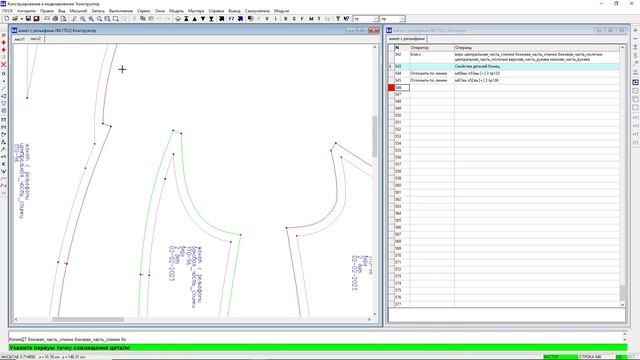Open the Сервис menu
This screenshot has height=360, width=640.
pyautogui.click(x=144, y=11)
